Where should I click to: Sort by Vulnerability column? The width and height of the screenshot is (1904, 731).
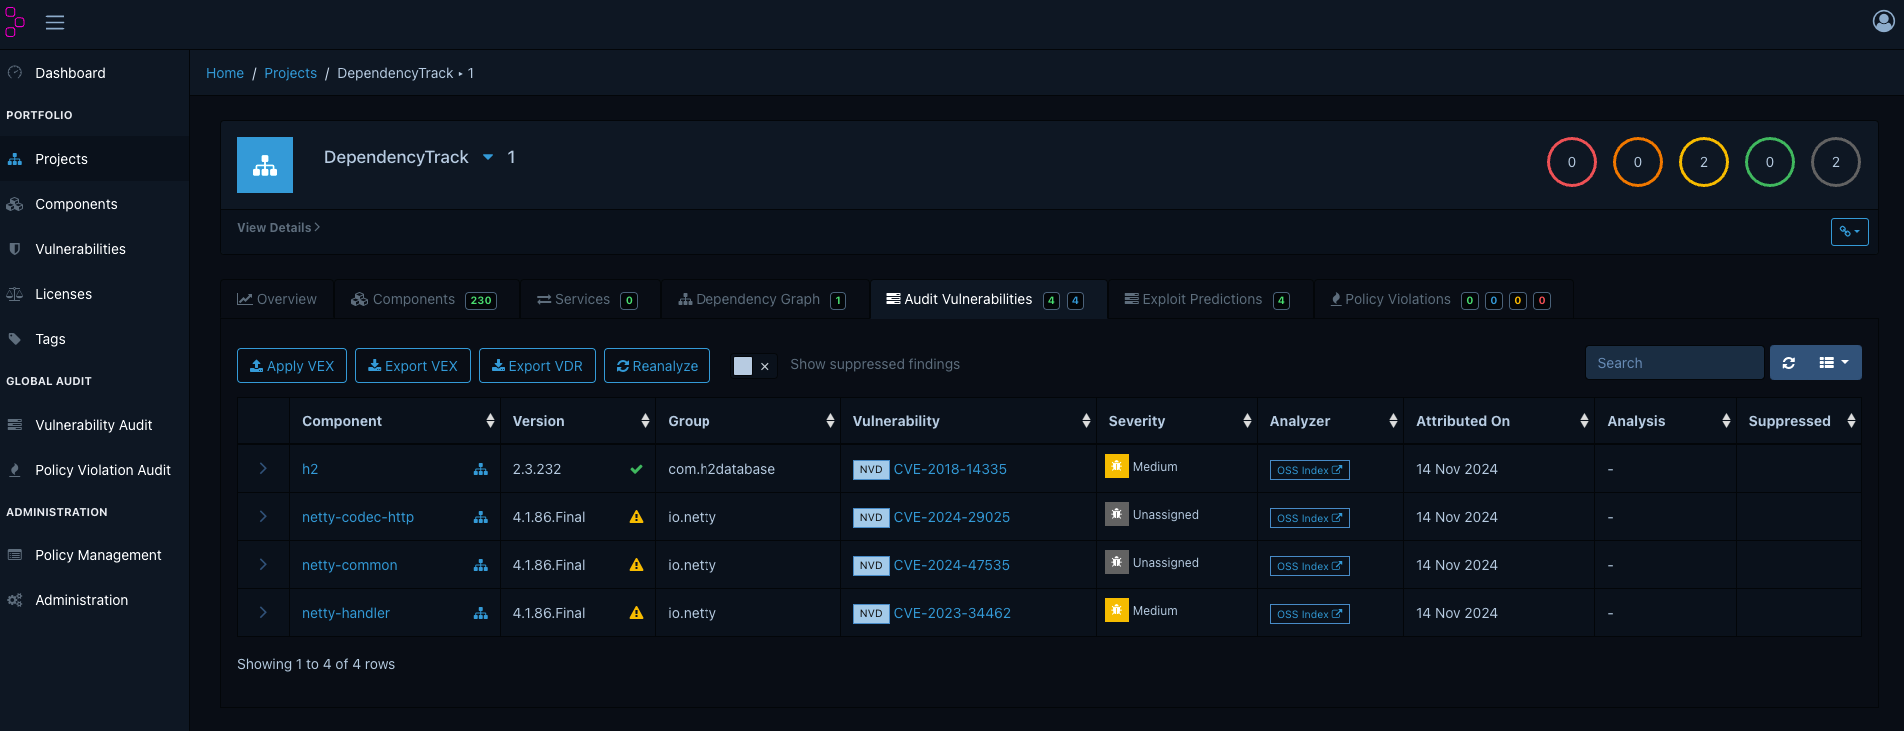tap(968, 421)
